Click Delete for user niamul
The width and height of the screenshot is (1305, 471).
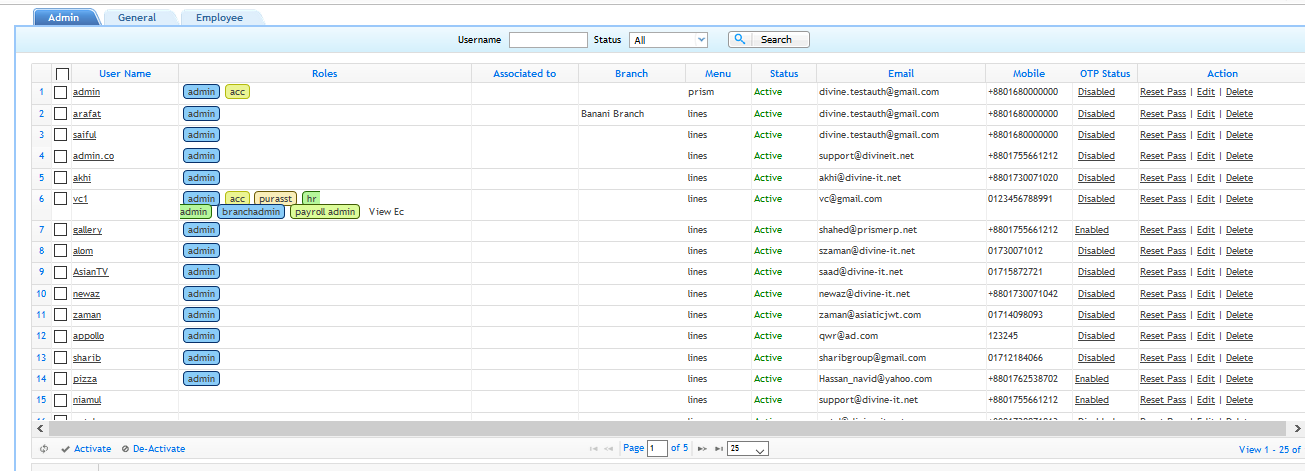pyautogui.click(x=1239, y=400)
